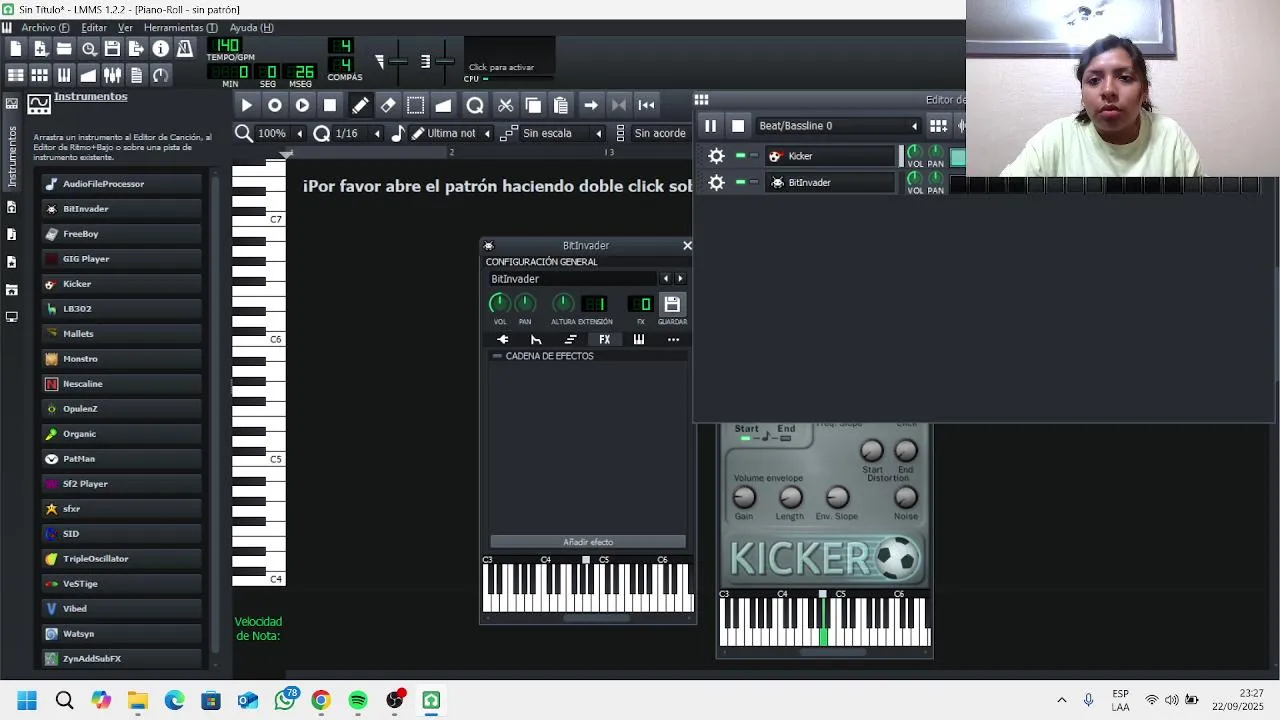Image resolution: width=1280 pixels, height=720 pixels.
Task: Open the Archivo menu
Action: (x=44, y=27)
